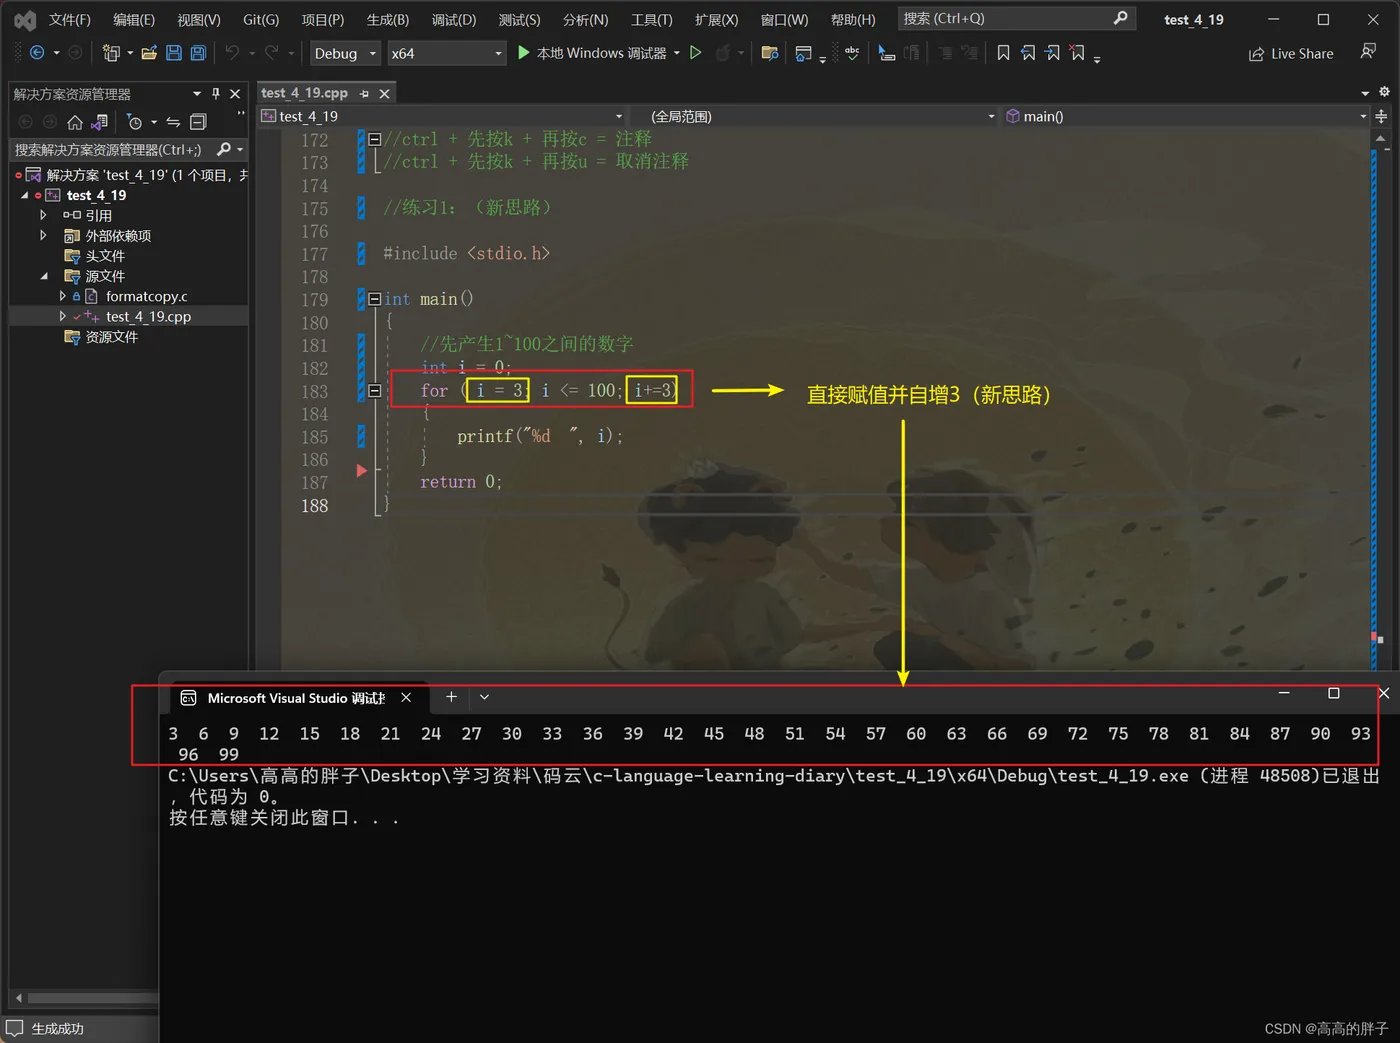
Task: Click the feedback person icon at top right
Action: pyautogui.click(x=1368, y=52)
